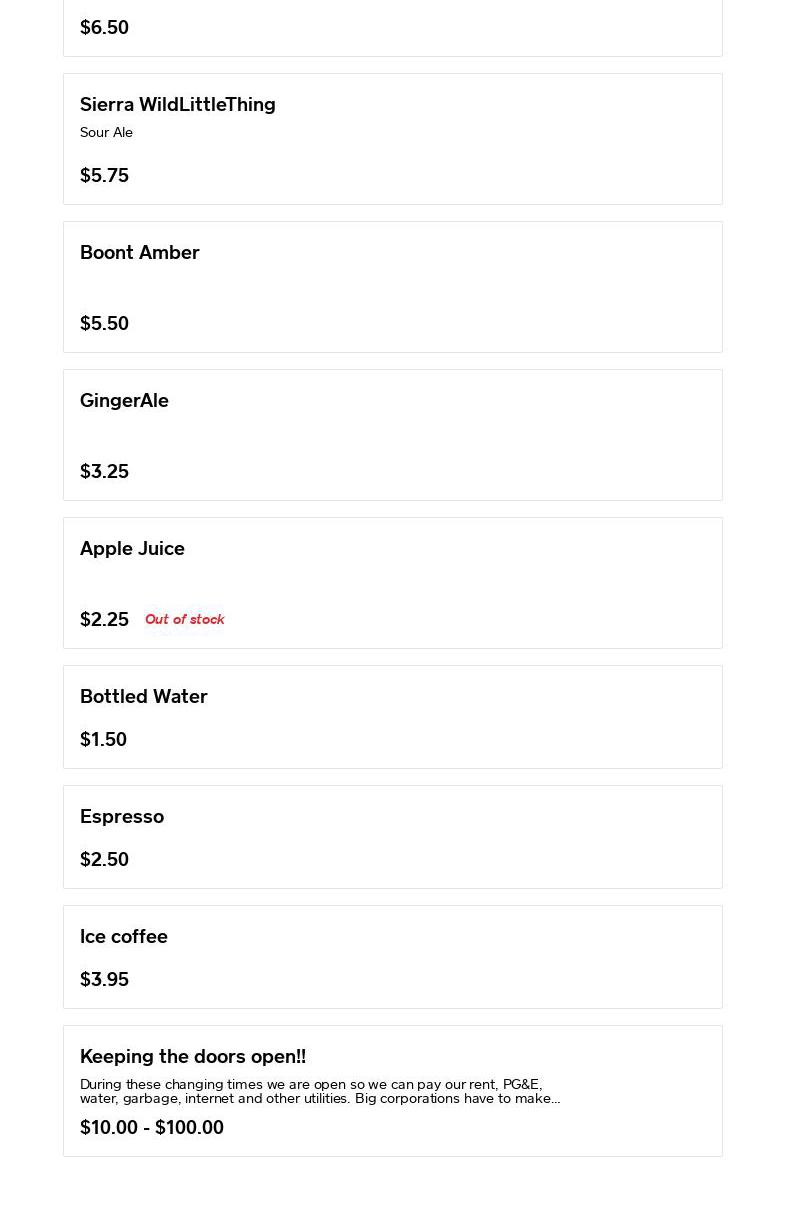
Task: Click the red Out of stock badge
Action: (x=185, y=619)
